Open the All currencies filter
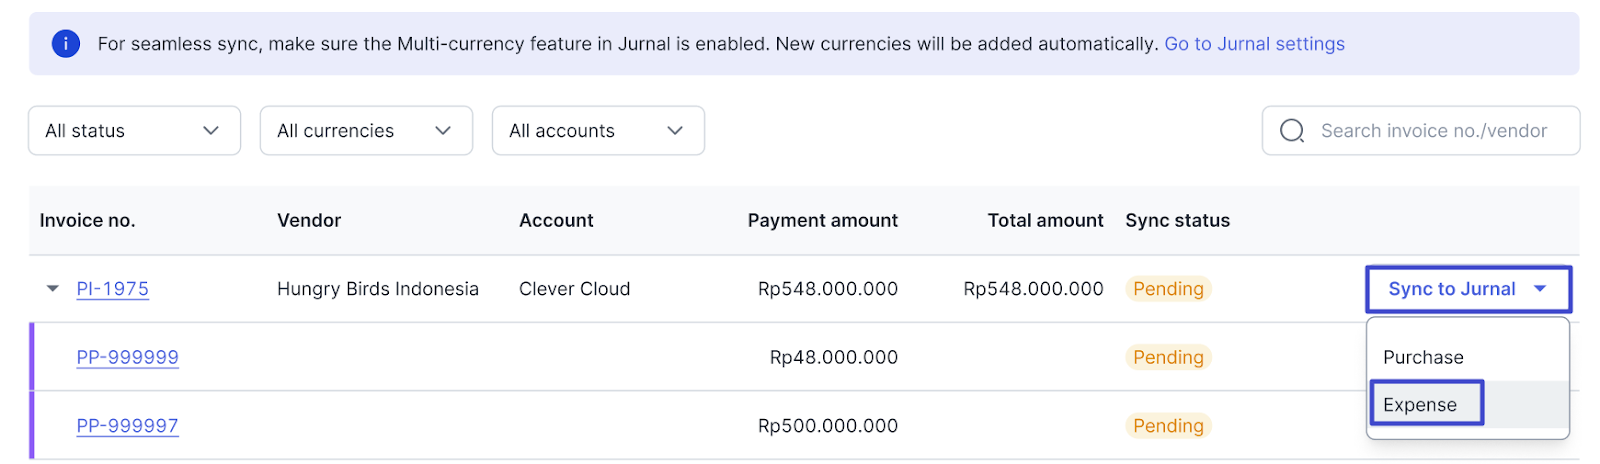This screenshot has height=464, width=1600. (367, 131)
